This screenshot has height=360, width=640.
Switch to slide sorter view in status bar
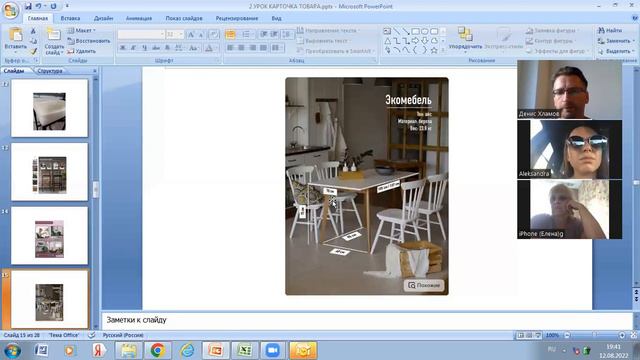click(529, 335)
